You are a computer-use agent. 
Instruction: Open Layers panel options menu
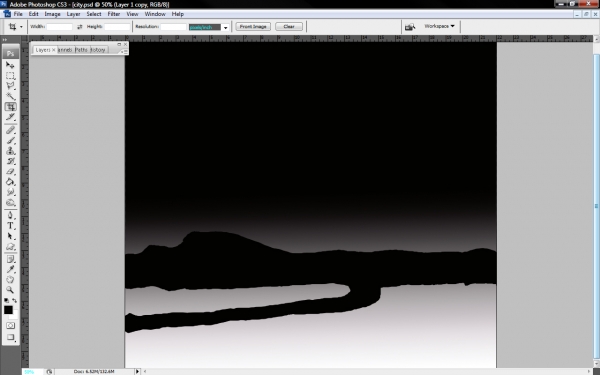coord(124,51)
